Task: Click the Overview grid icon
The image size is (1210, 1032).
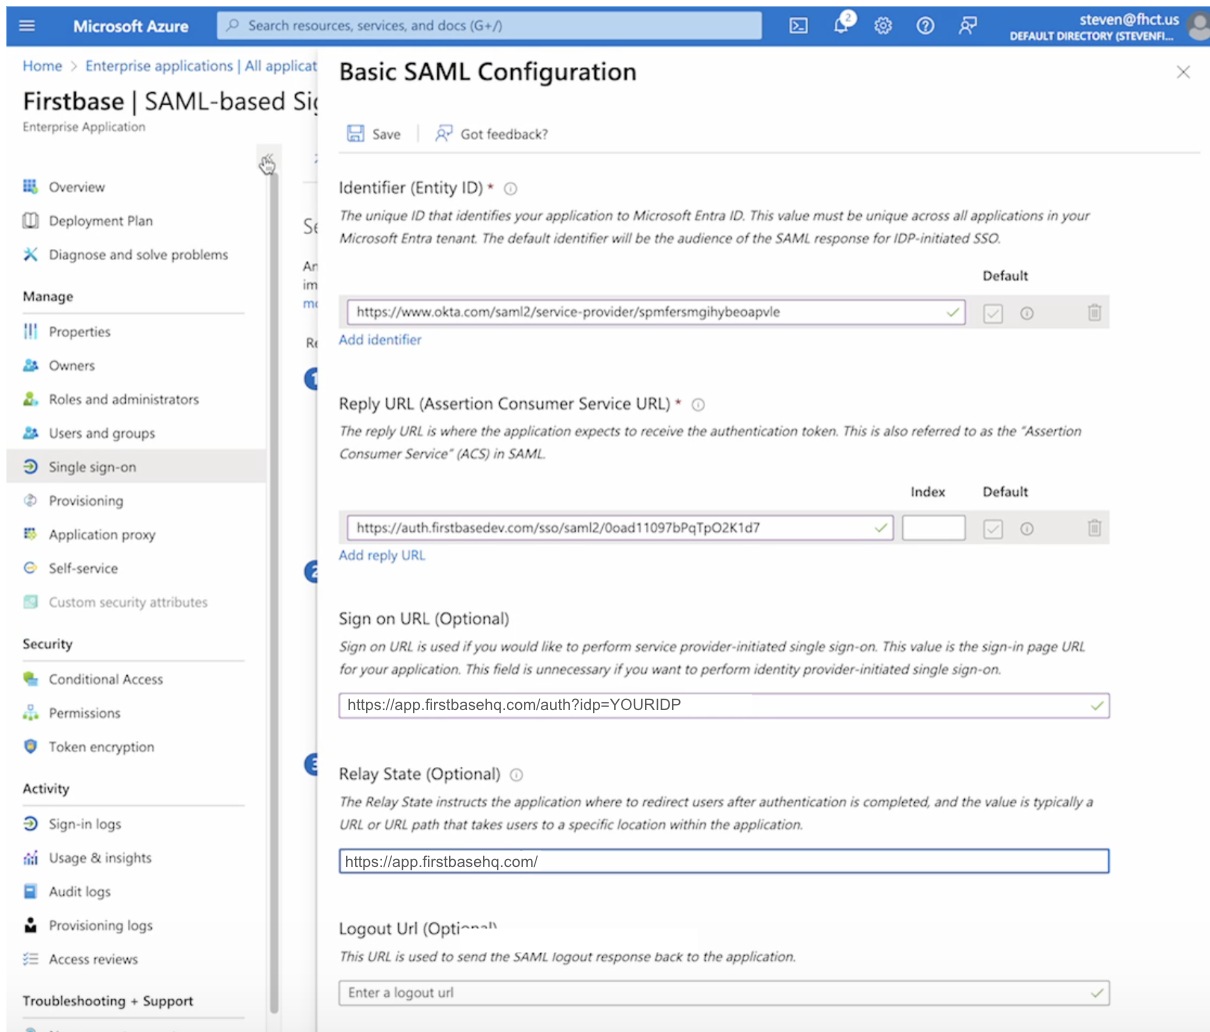Action: coord(30,187)
